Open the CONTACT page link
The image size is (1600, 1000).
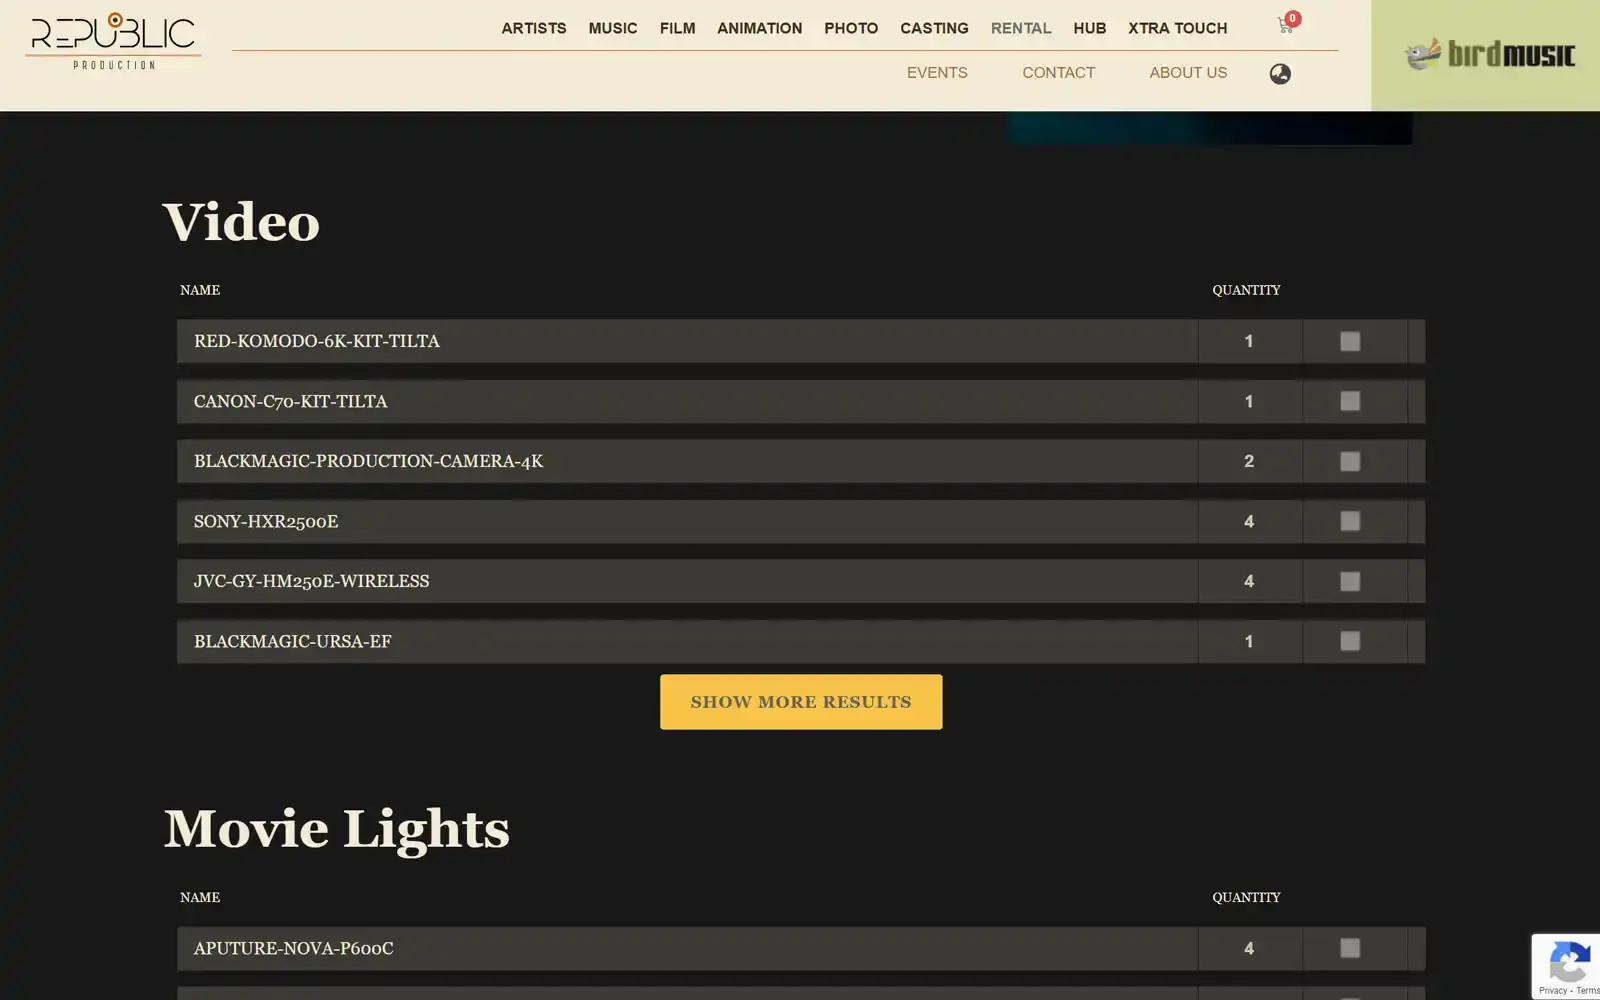point(1058,73)
